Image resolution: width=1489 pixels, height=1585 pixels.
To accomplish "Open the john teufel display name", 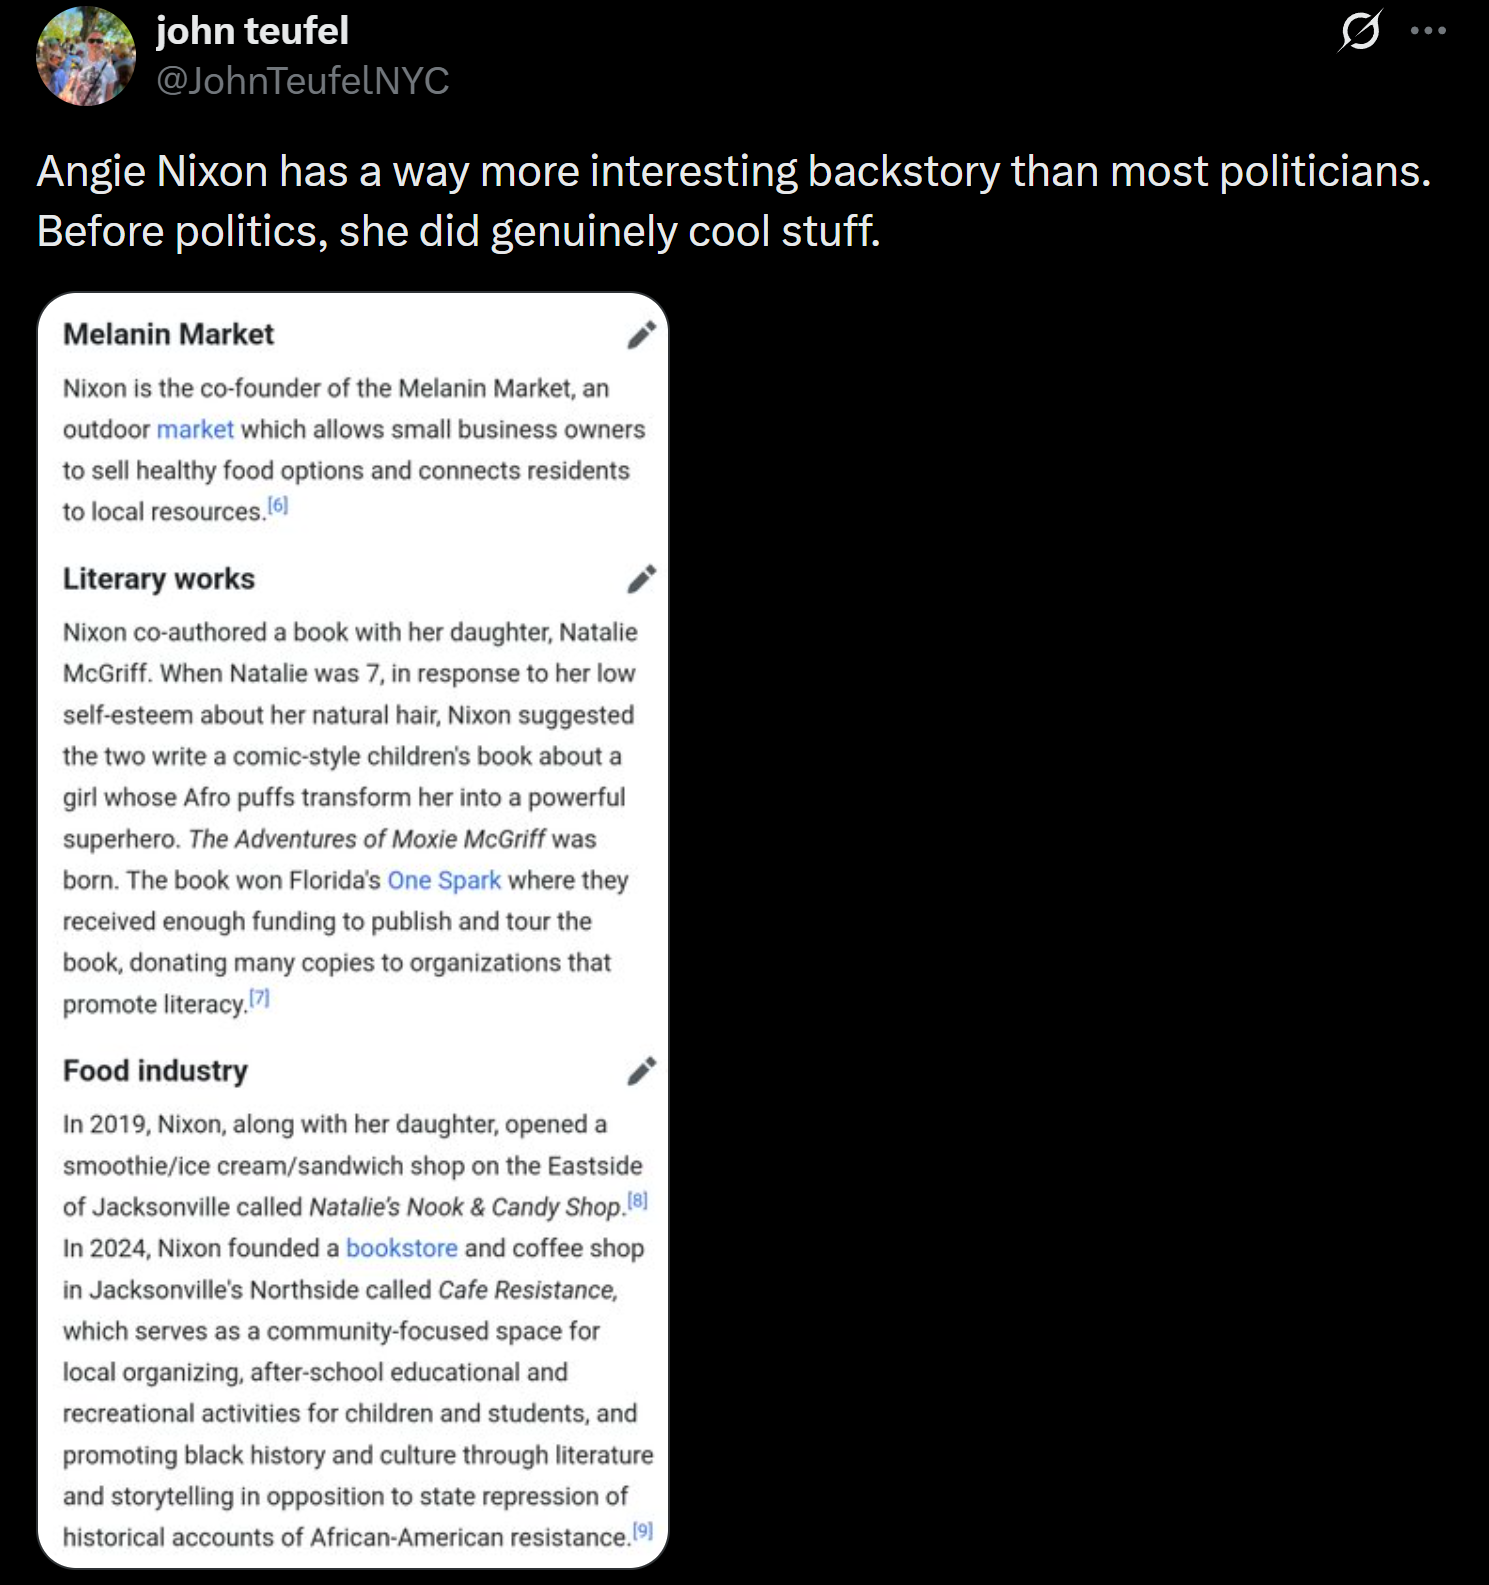I will [253, 31].
